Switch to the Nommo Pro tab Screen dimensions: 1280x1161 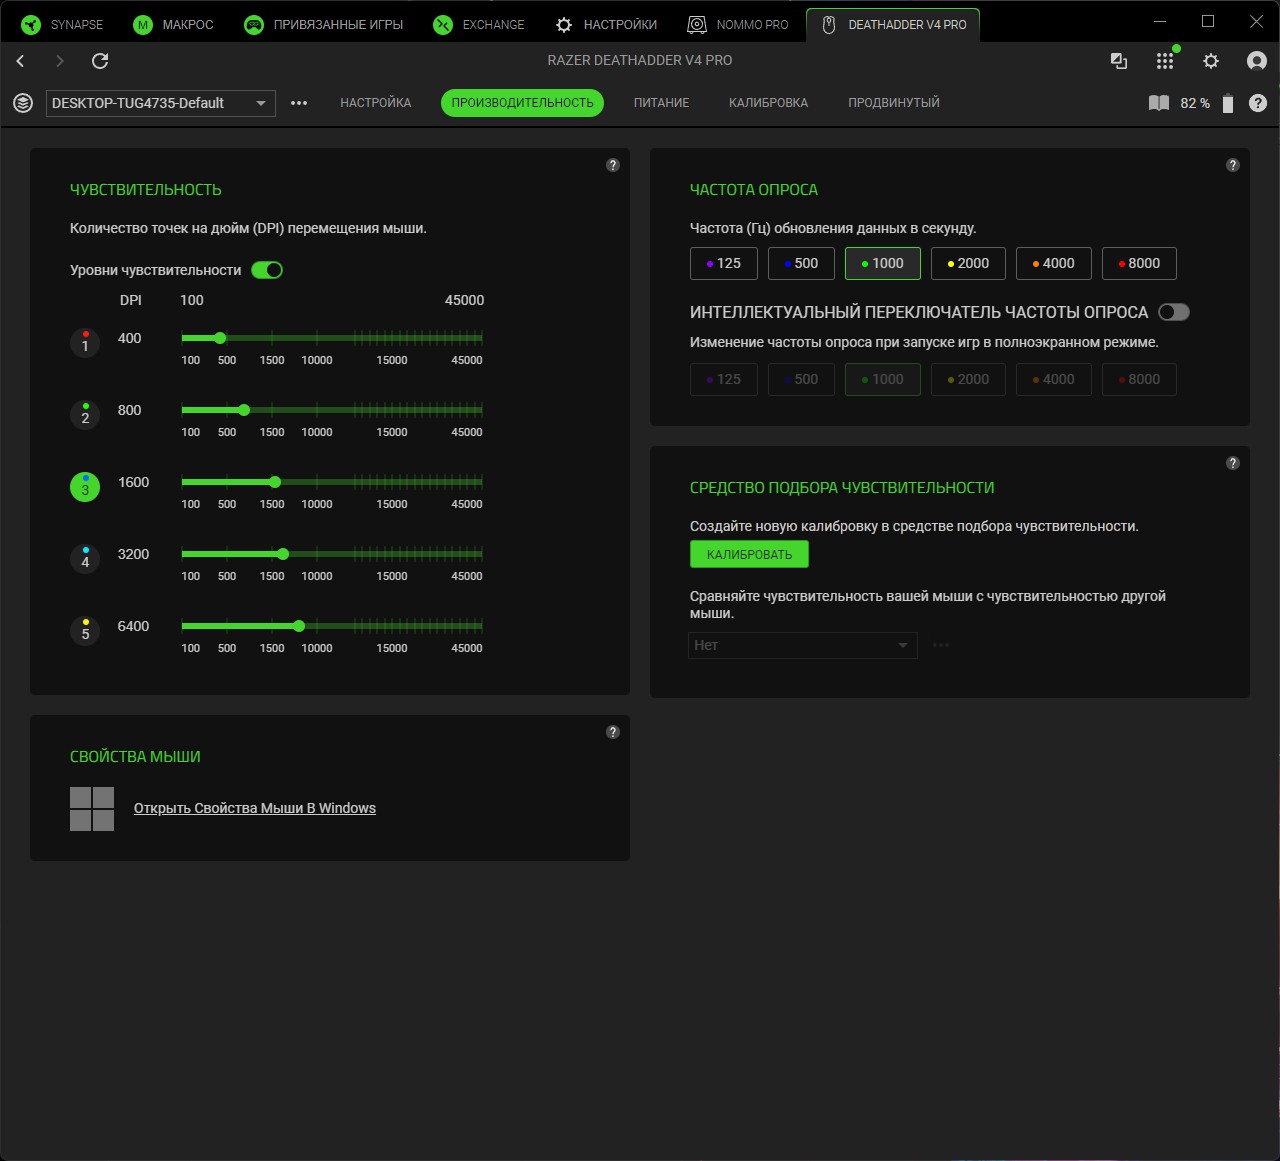click(x=738, y=25)
